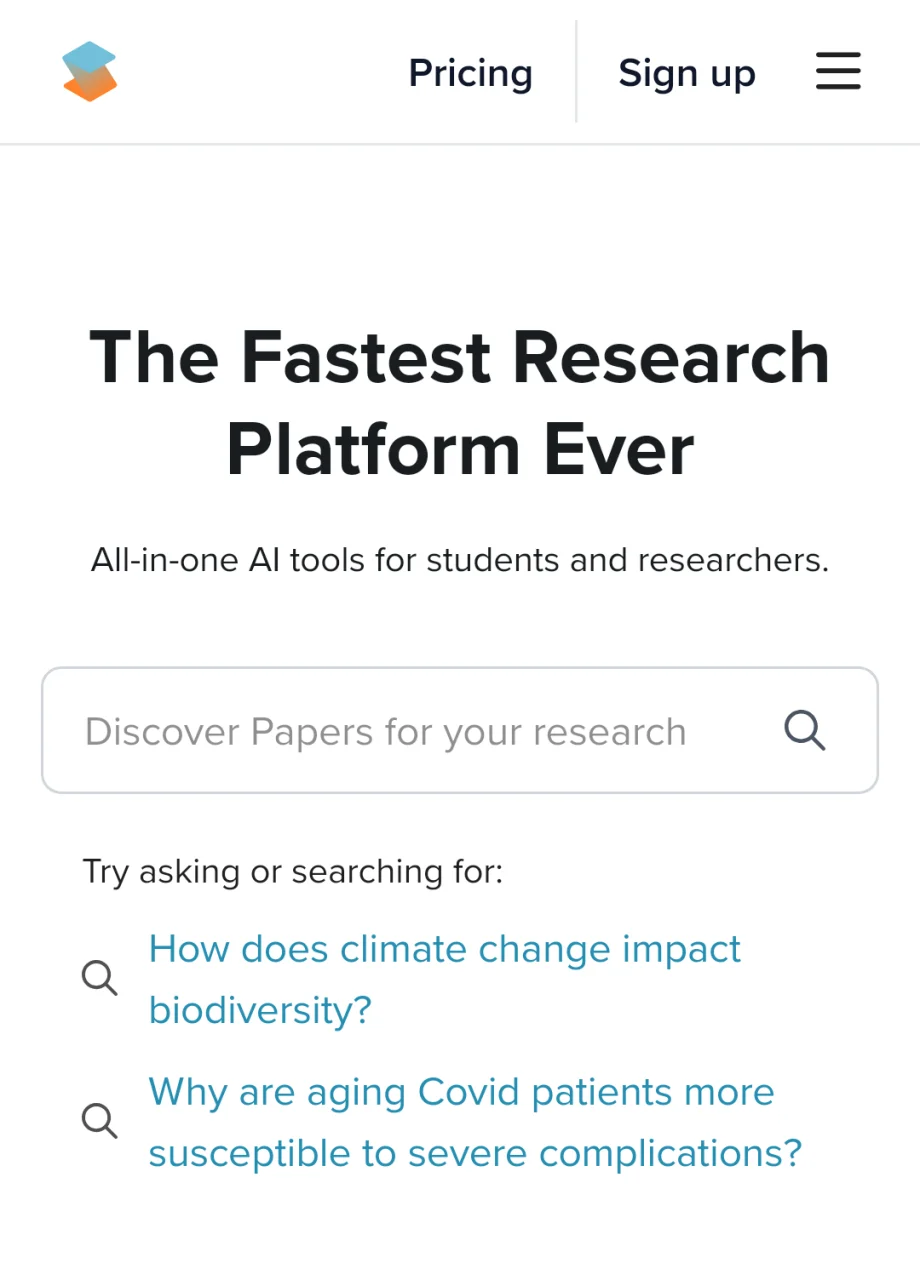Click the 'Discover Papers for your research' placeholder
The image size is (920, 1280).
pos(385,732)
